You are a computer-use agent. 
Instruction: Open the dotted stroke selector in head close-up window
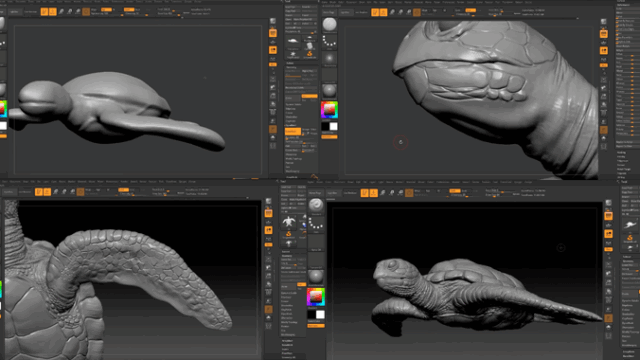coord(329,42)
